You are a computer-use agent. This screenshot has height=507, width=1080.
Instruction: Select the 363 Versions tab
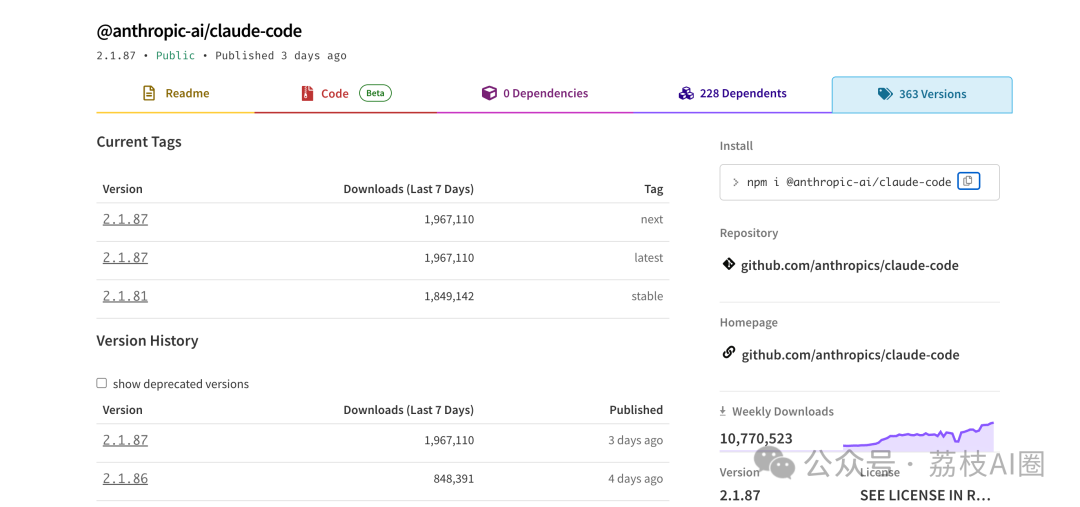coord(922,94)
